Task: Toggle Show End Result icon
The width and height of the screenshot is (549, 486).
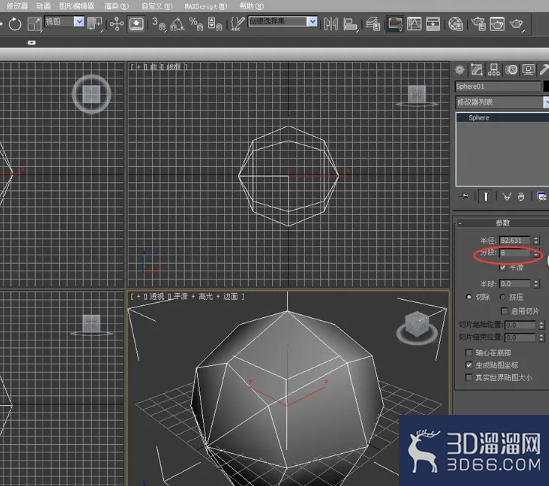Action: click(486, 196)
